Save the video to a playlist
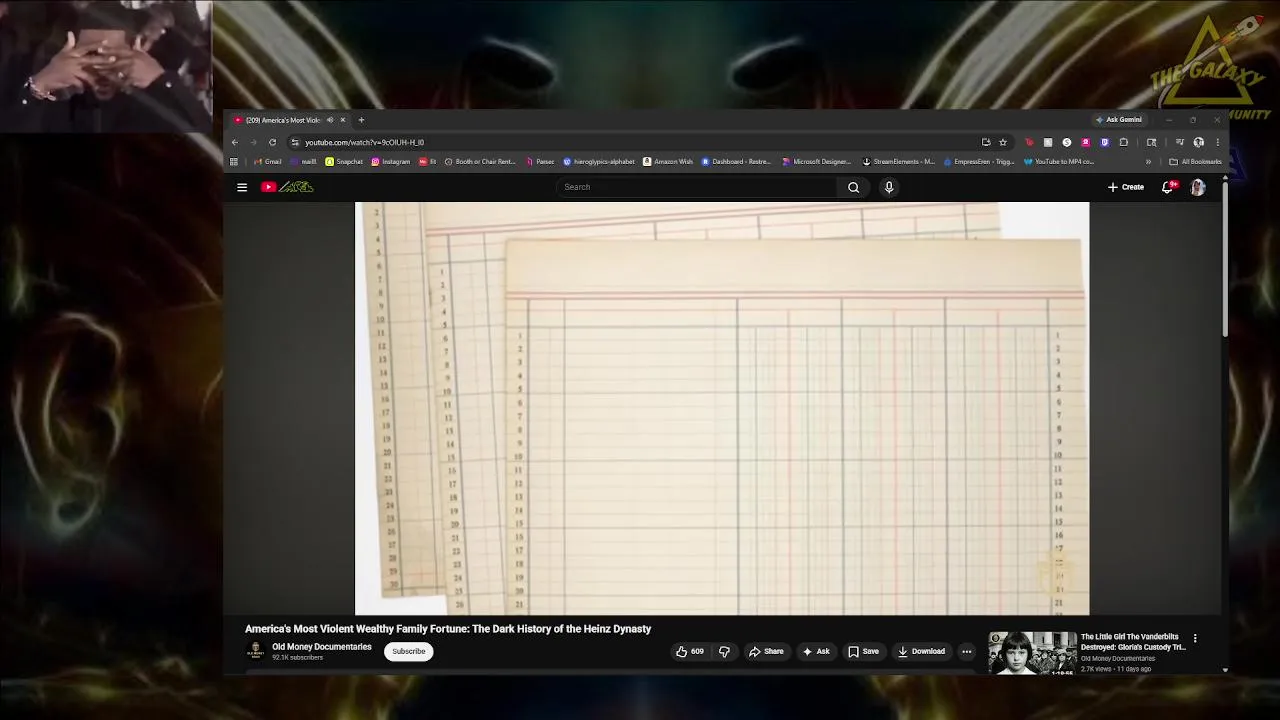This screenshot has height=720, width=1280. [863, 652]
